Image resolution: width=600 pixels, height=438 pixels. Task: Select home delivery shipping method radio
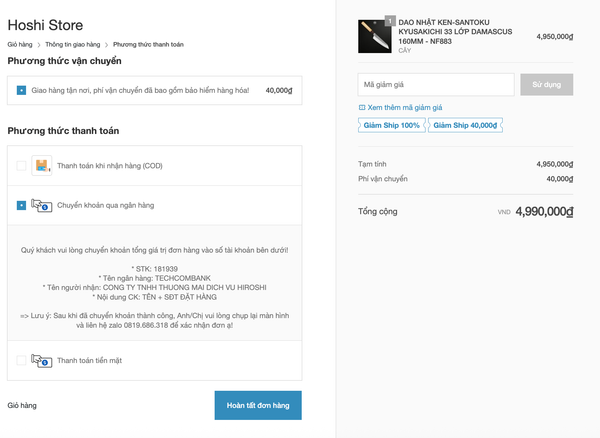click(x=22, y=90)
